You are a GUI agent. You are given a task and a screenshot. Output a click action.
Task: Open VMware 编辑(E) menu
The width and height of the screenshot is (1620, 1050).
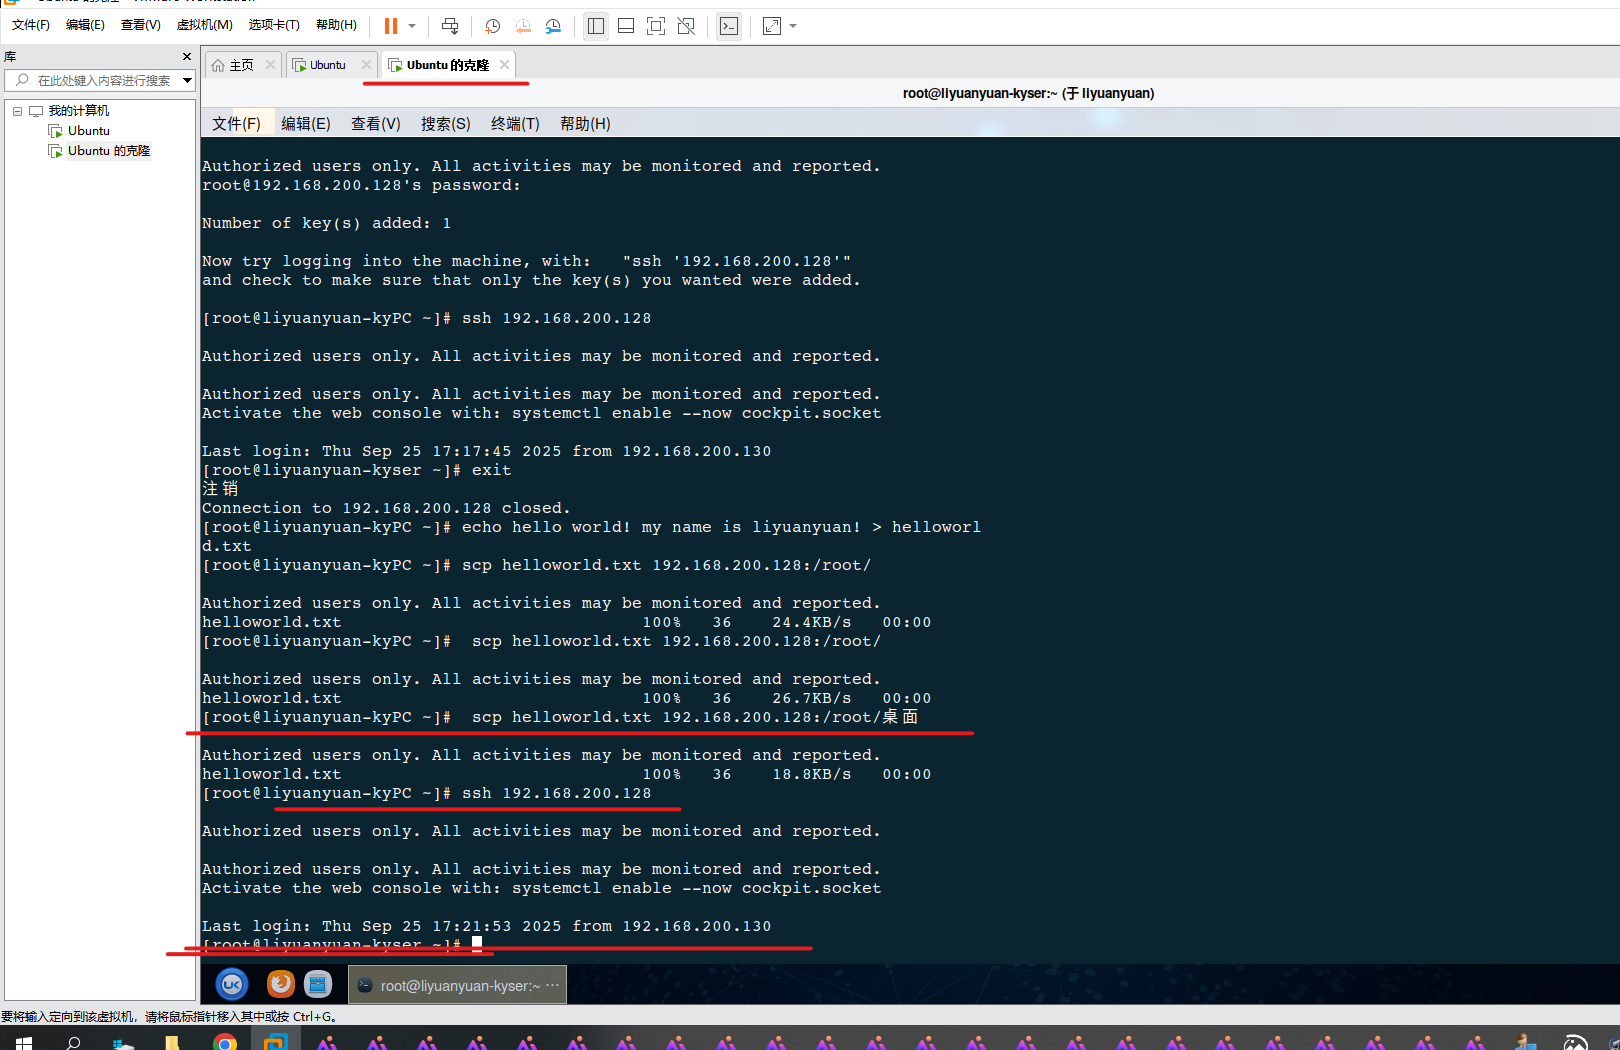(x=85, y=25)
